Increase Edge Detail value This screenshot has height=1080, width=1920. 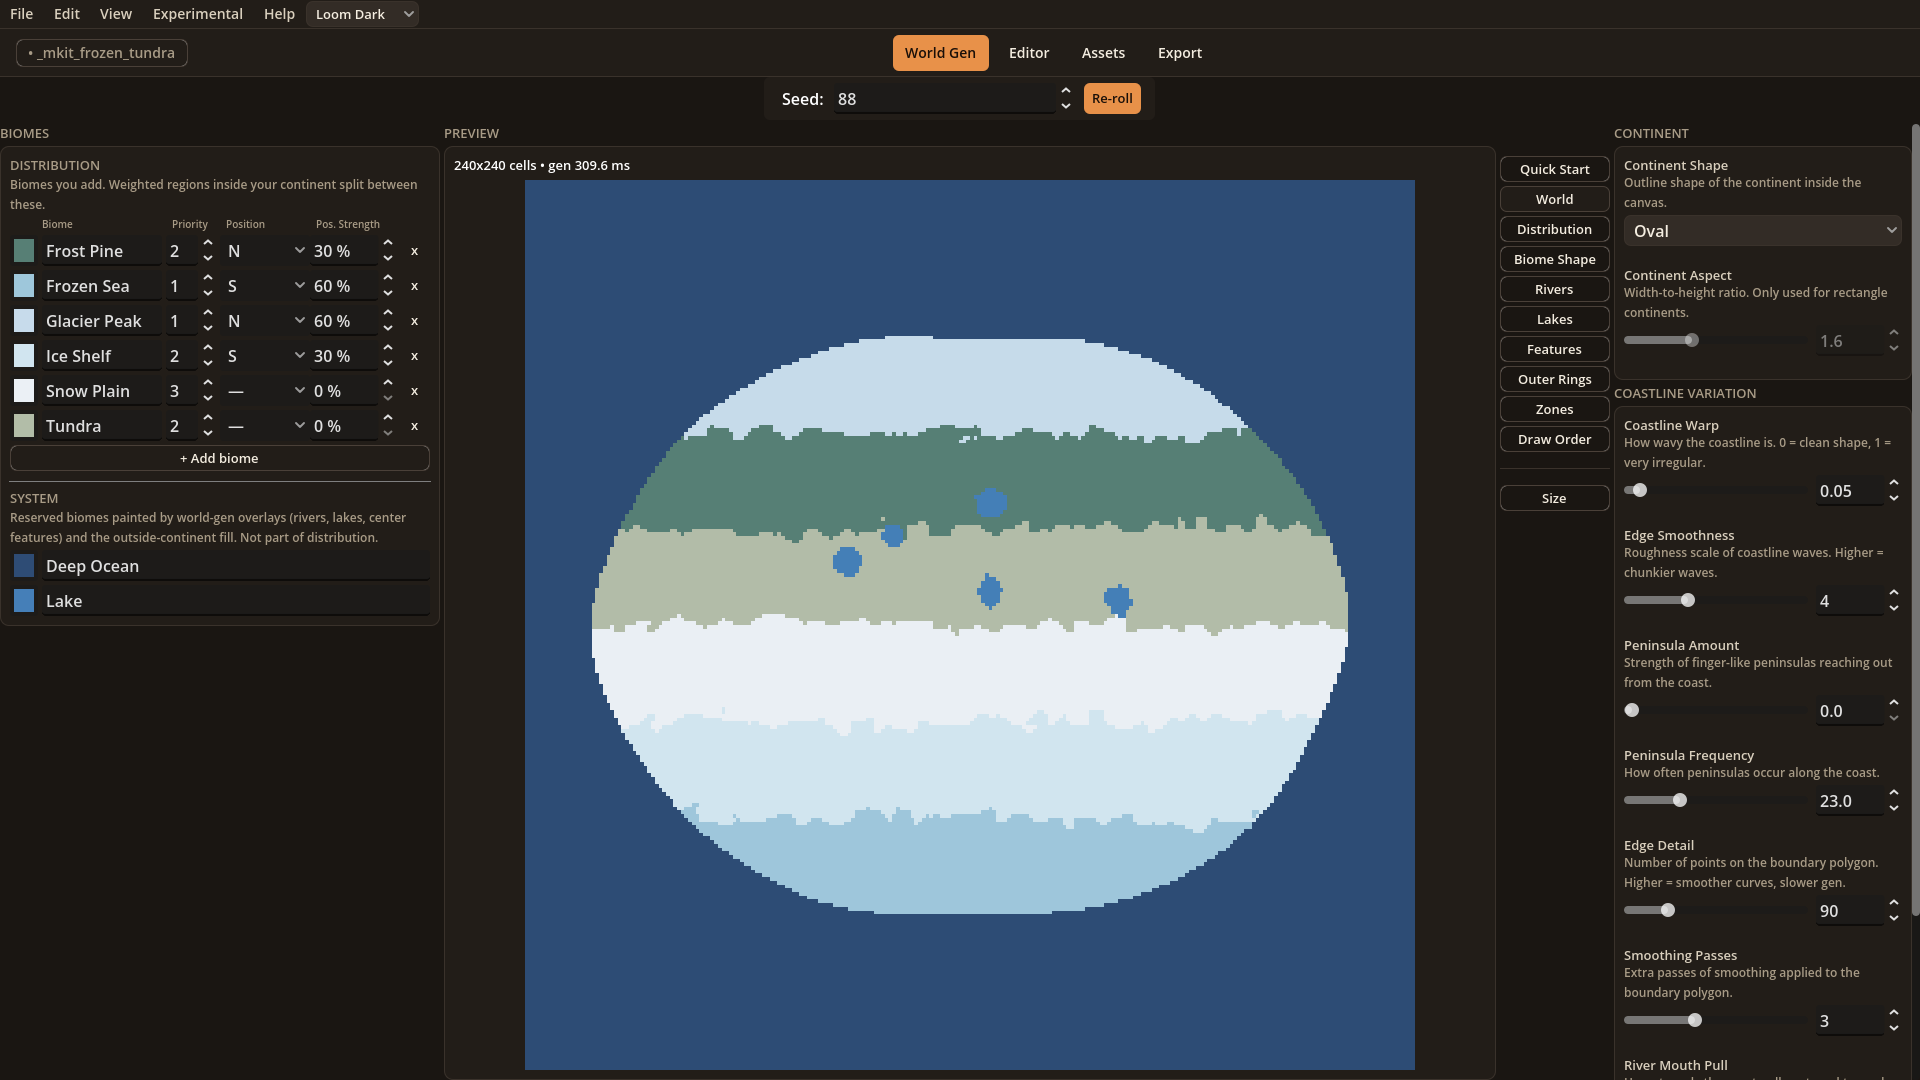point(1894,903)
